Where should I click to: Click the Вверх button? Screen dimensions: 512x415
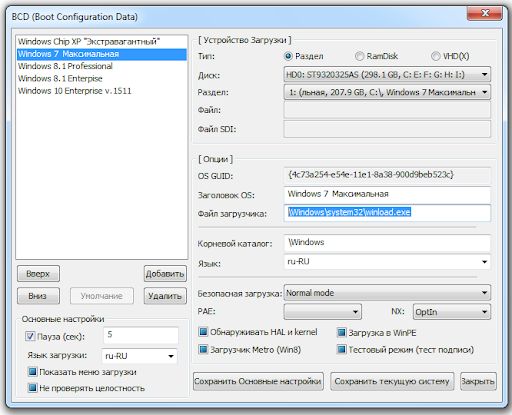click(38, 274)
